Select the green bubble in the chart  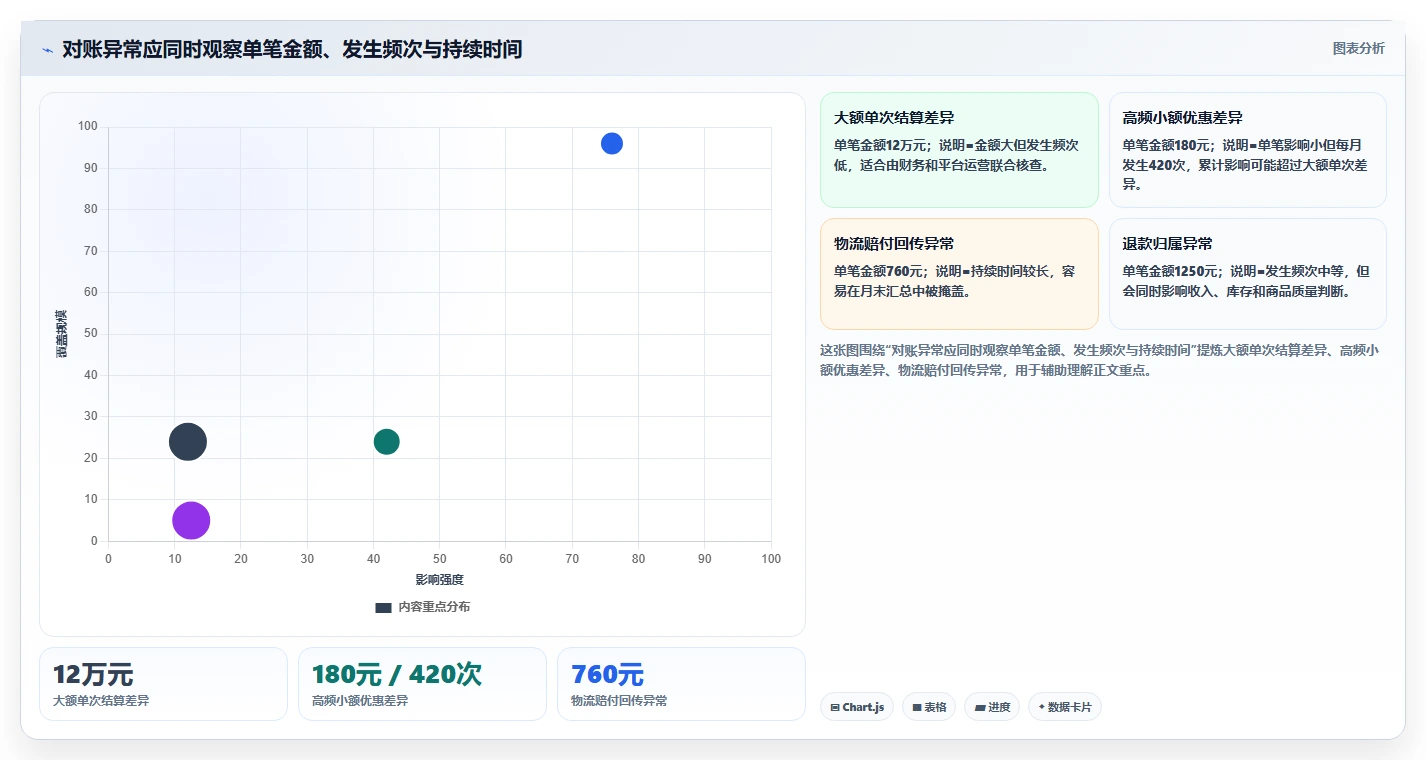[387, 442]
